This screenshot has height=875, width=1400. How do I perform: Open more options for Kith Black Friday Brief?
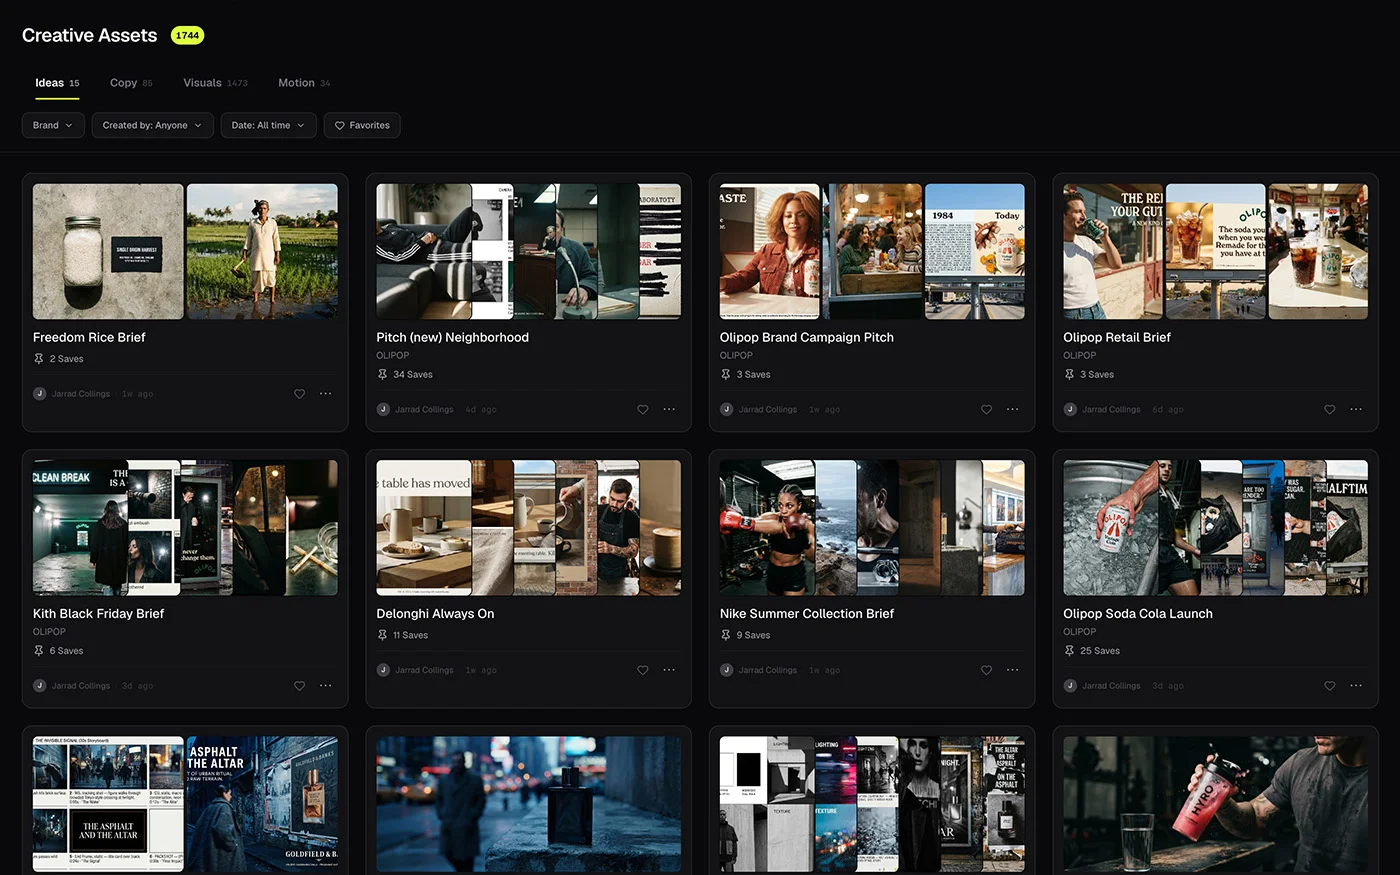coord(325,686)
